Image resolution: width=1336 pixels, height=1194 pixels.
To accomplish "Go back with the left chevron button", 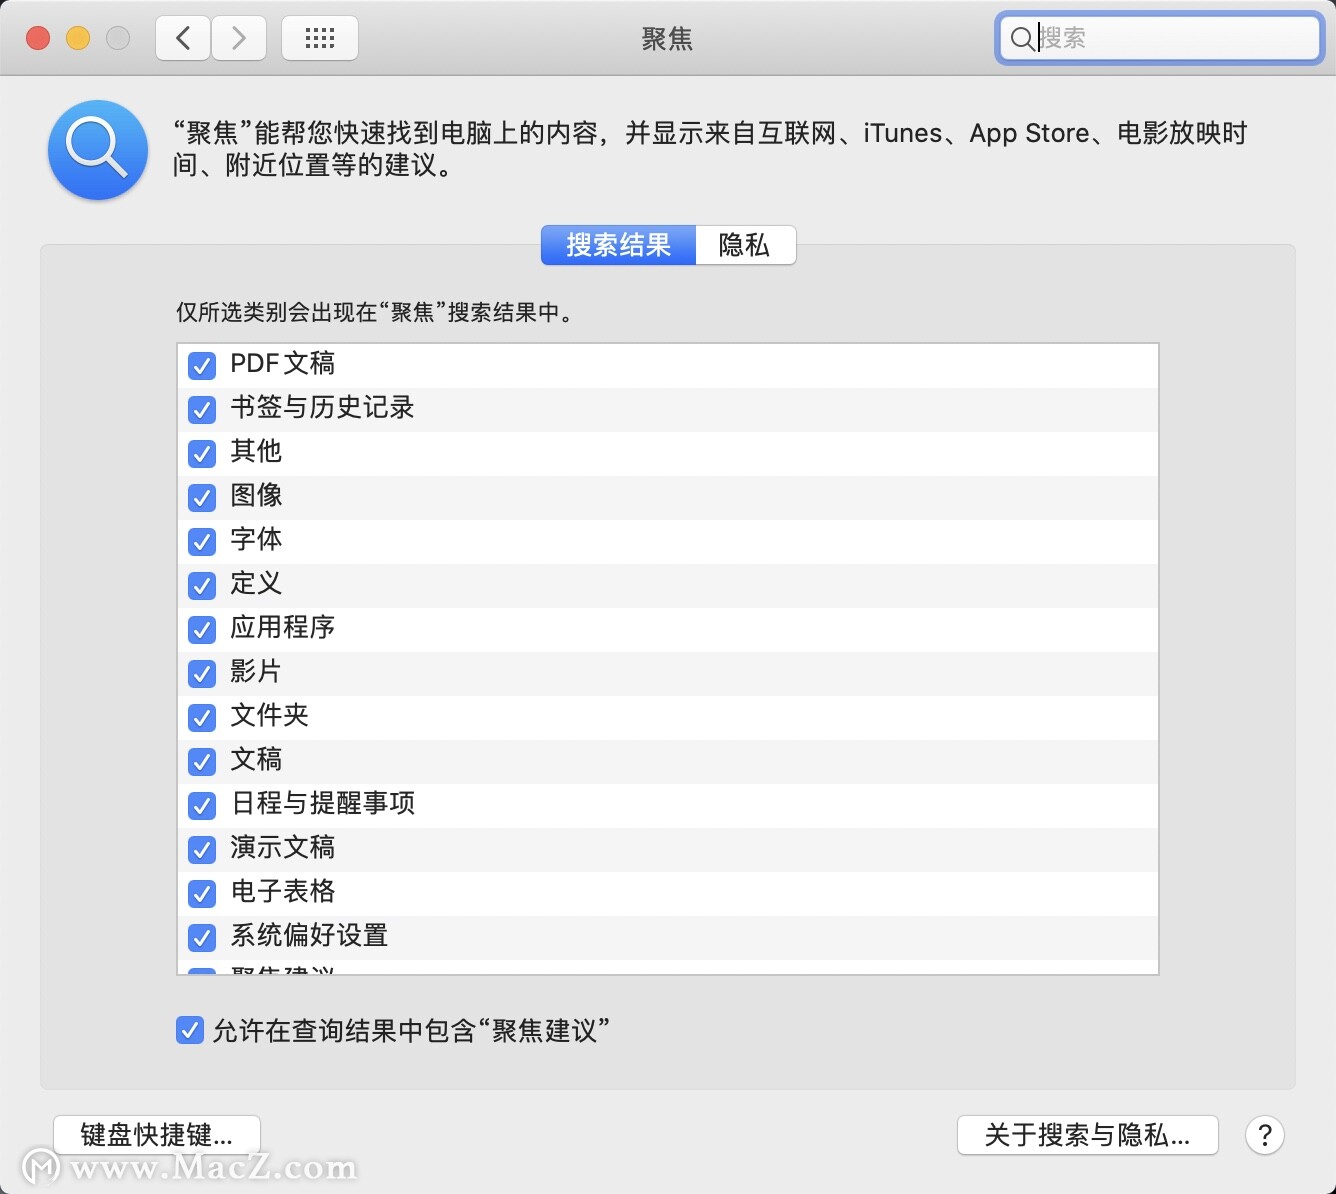I will point(183,38).
